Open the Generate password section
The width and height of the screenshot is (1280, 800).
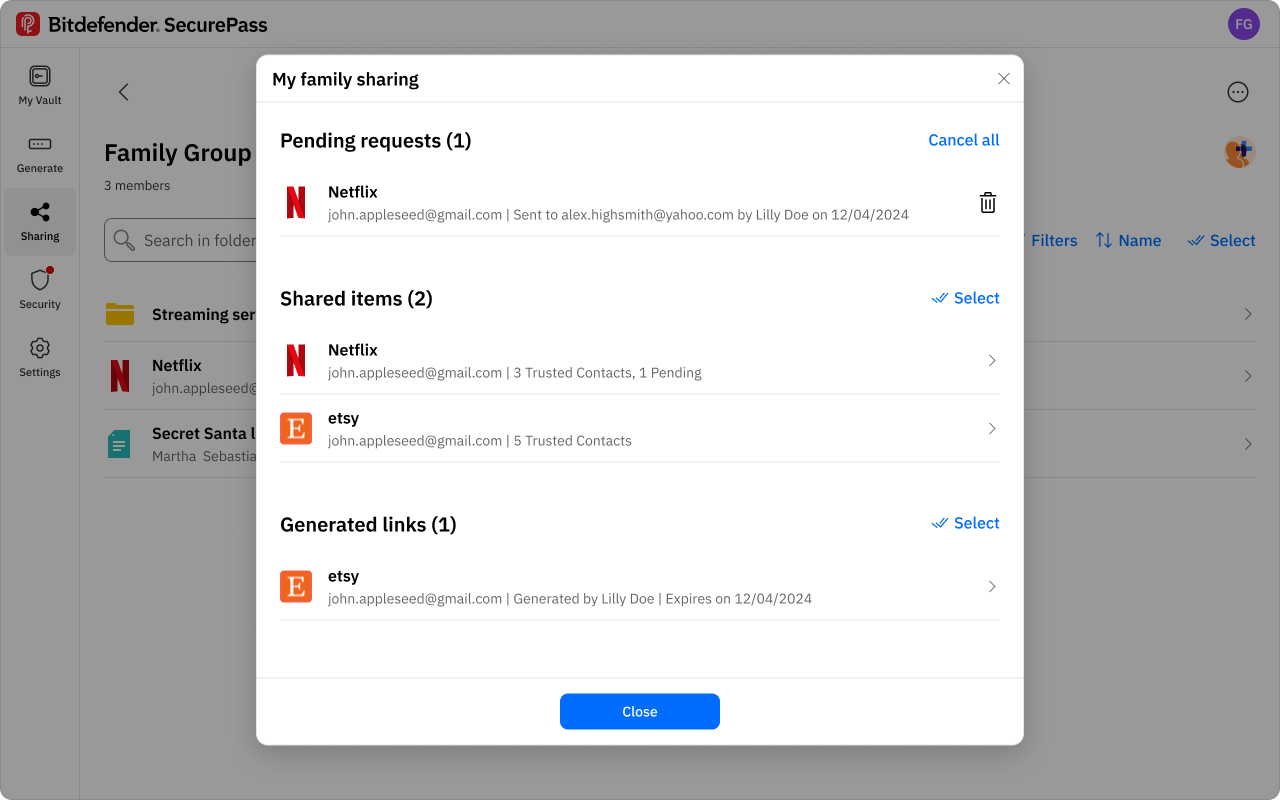40,153
